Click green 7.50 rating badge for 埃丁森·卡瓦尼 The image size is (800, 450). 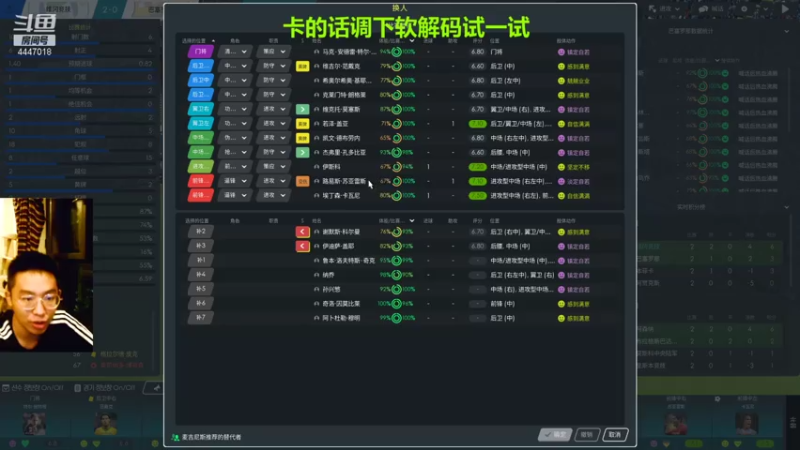(x=478, y=196)
